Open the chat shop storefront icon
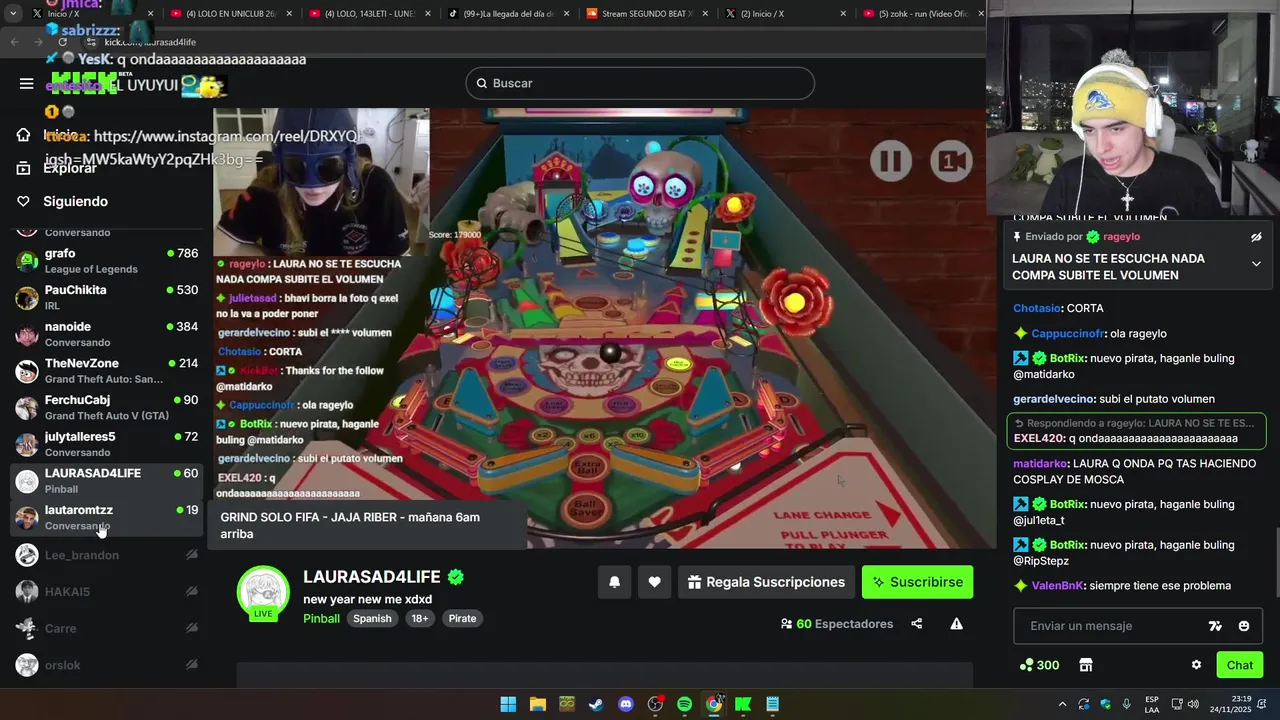The height and width of the screenshot is (720, 1280). [1086, 665]
